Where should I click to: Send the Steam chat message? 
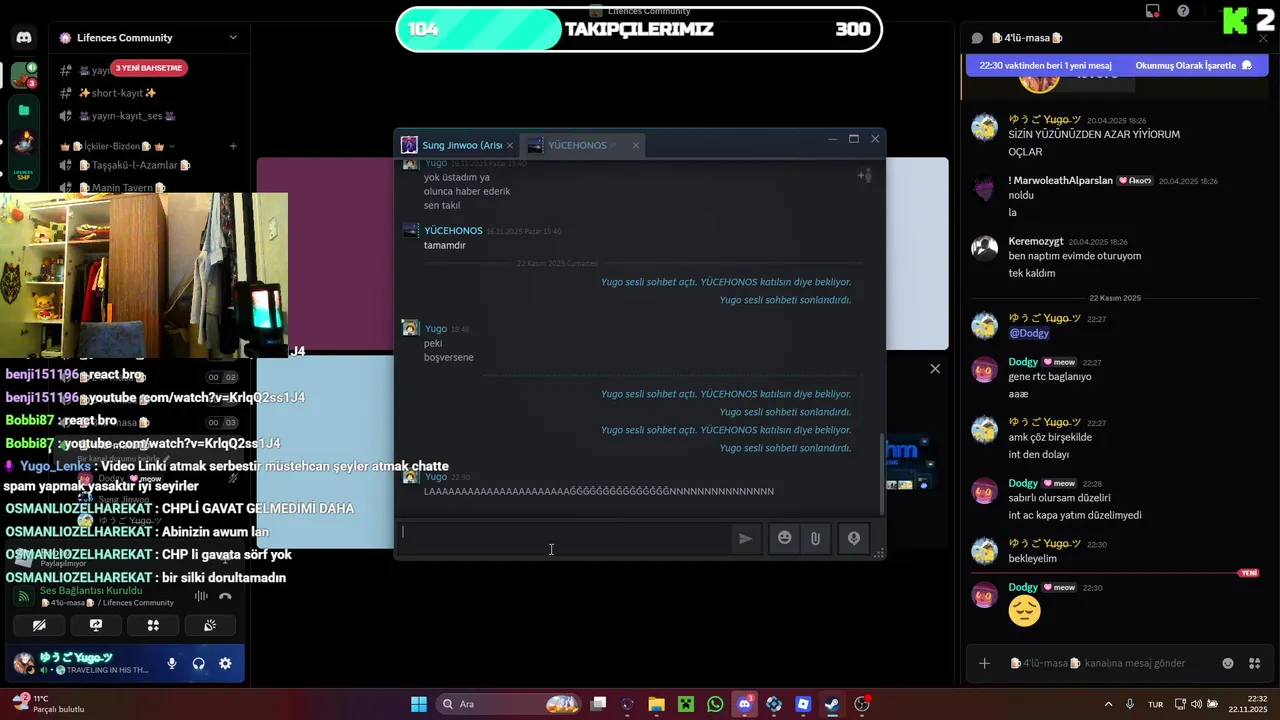coord(746,538)
